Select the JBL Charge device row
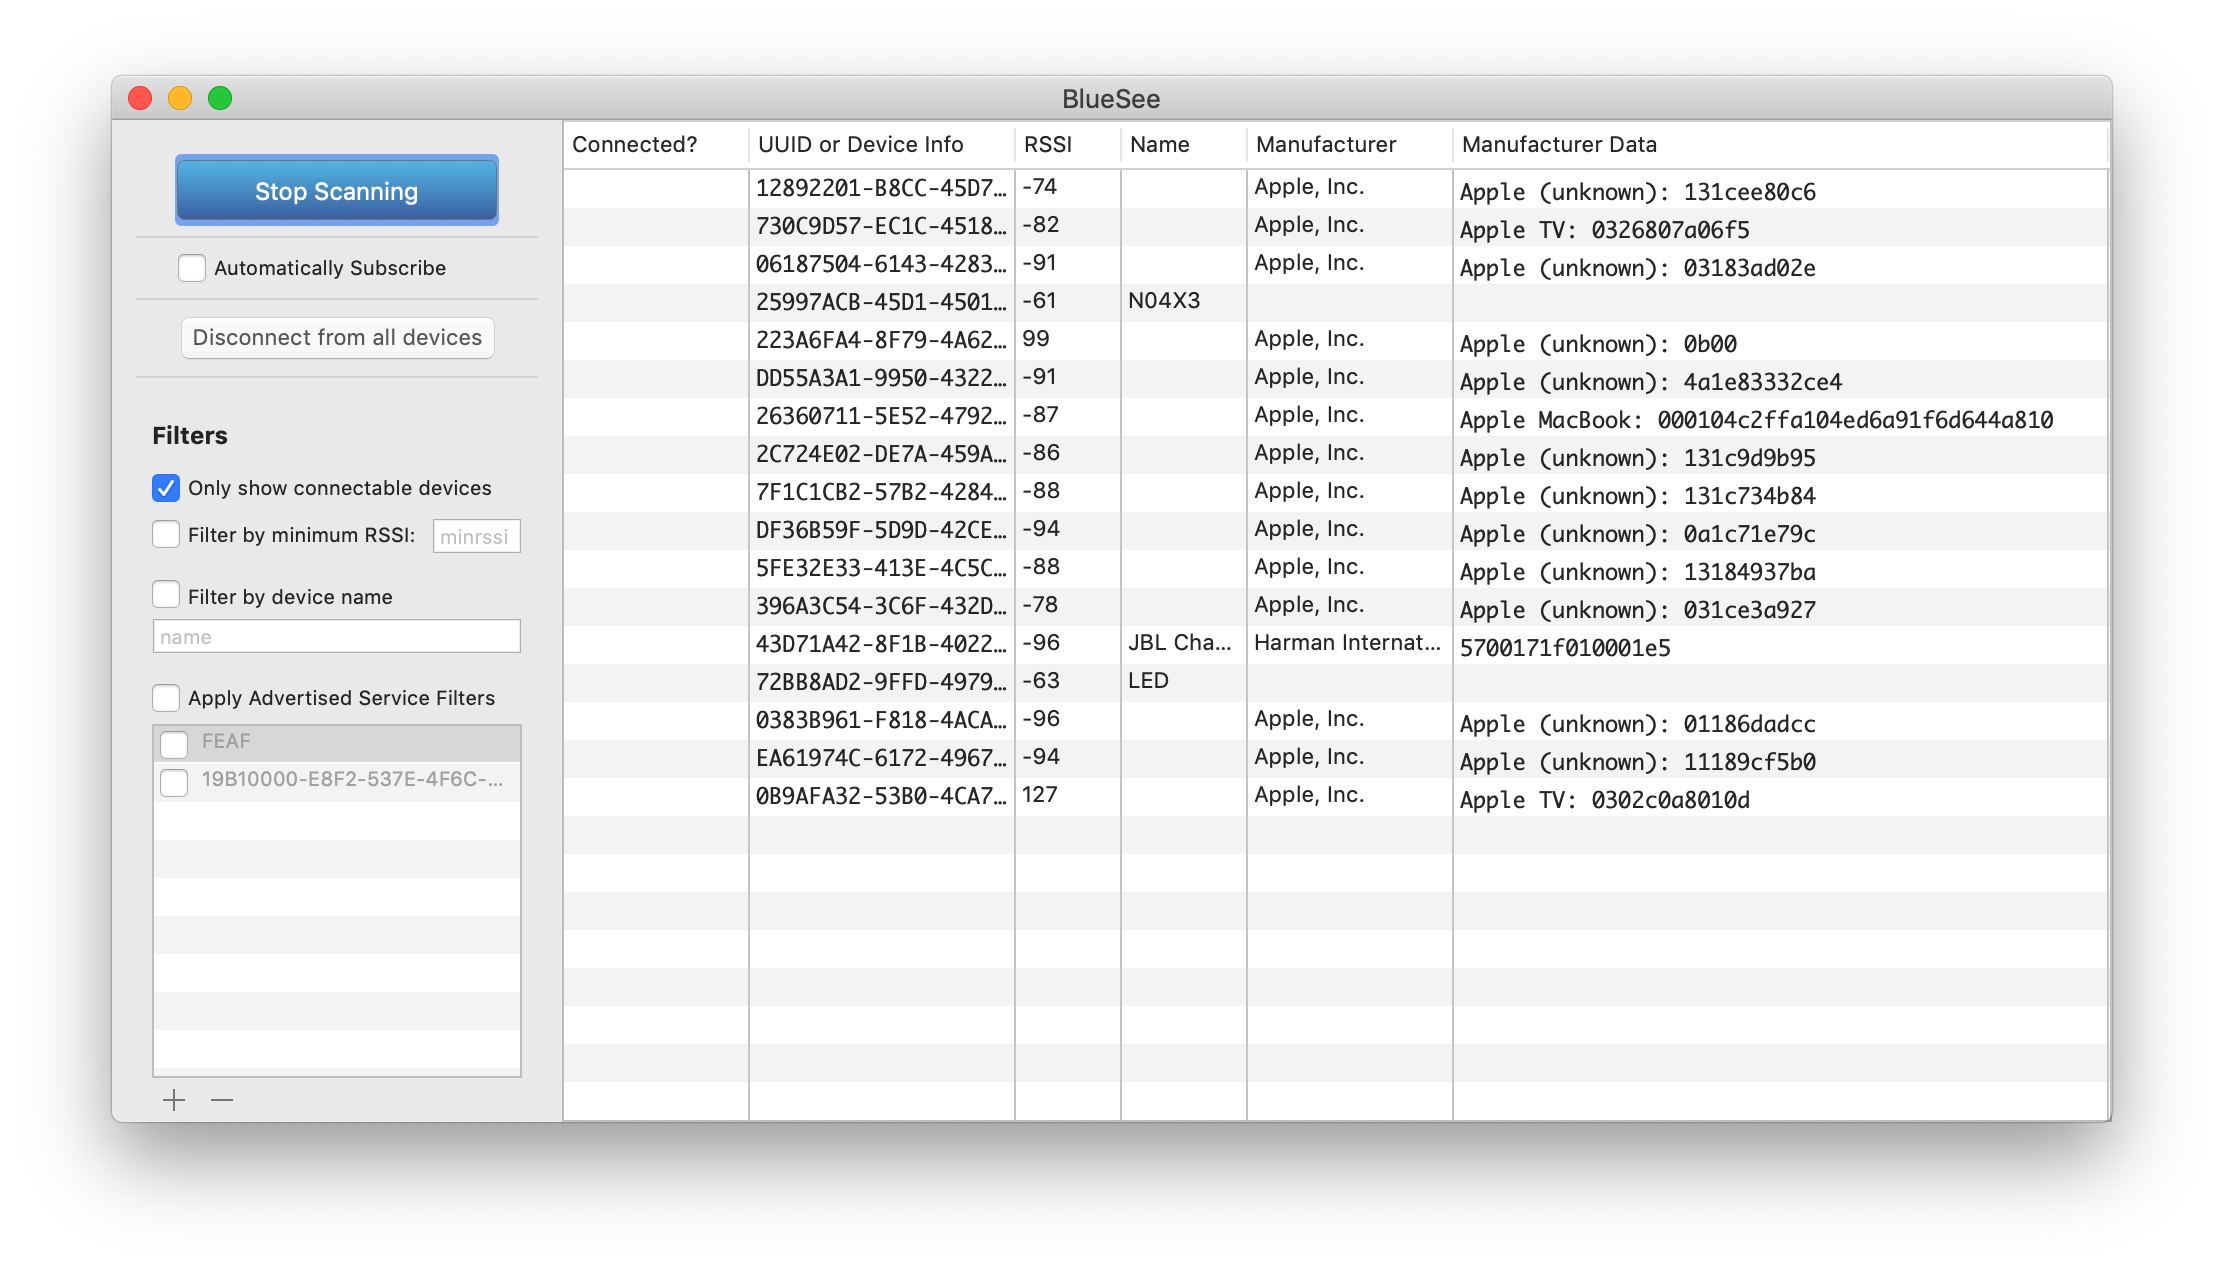This screenshot has height=1270, width=2224. pyautogui.click(x=1180, y=644)
